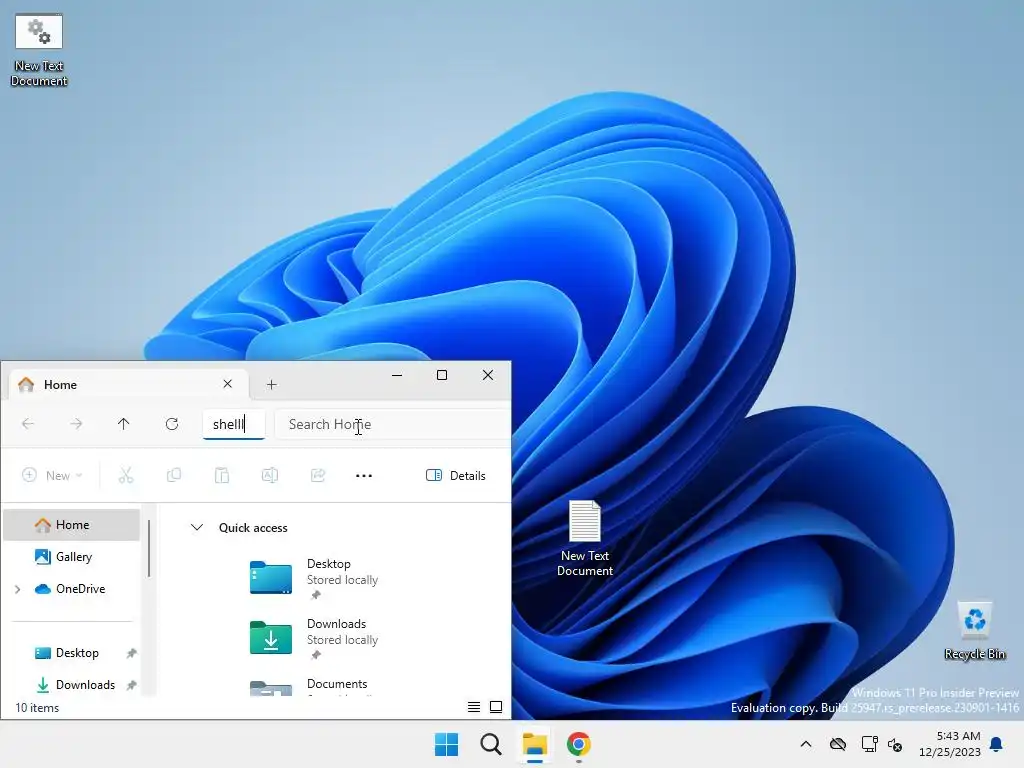Viewport: 1024px width, 768px height.
Task: Switch to details list view
Action: click(x=474, y=707)
